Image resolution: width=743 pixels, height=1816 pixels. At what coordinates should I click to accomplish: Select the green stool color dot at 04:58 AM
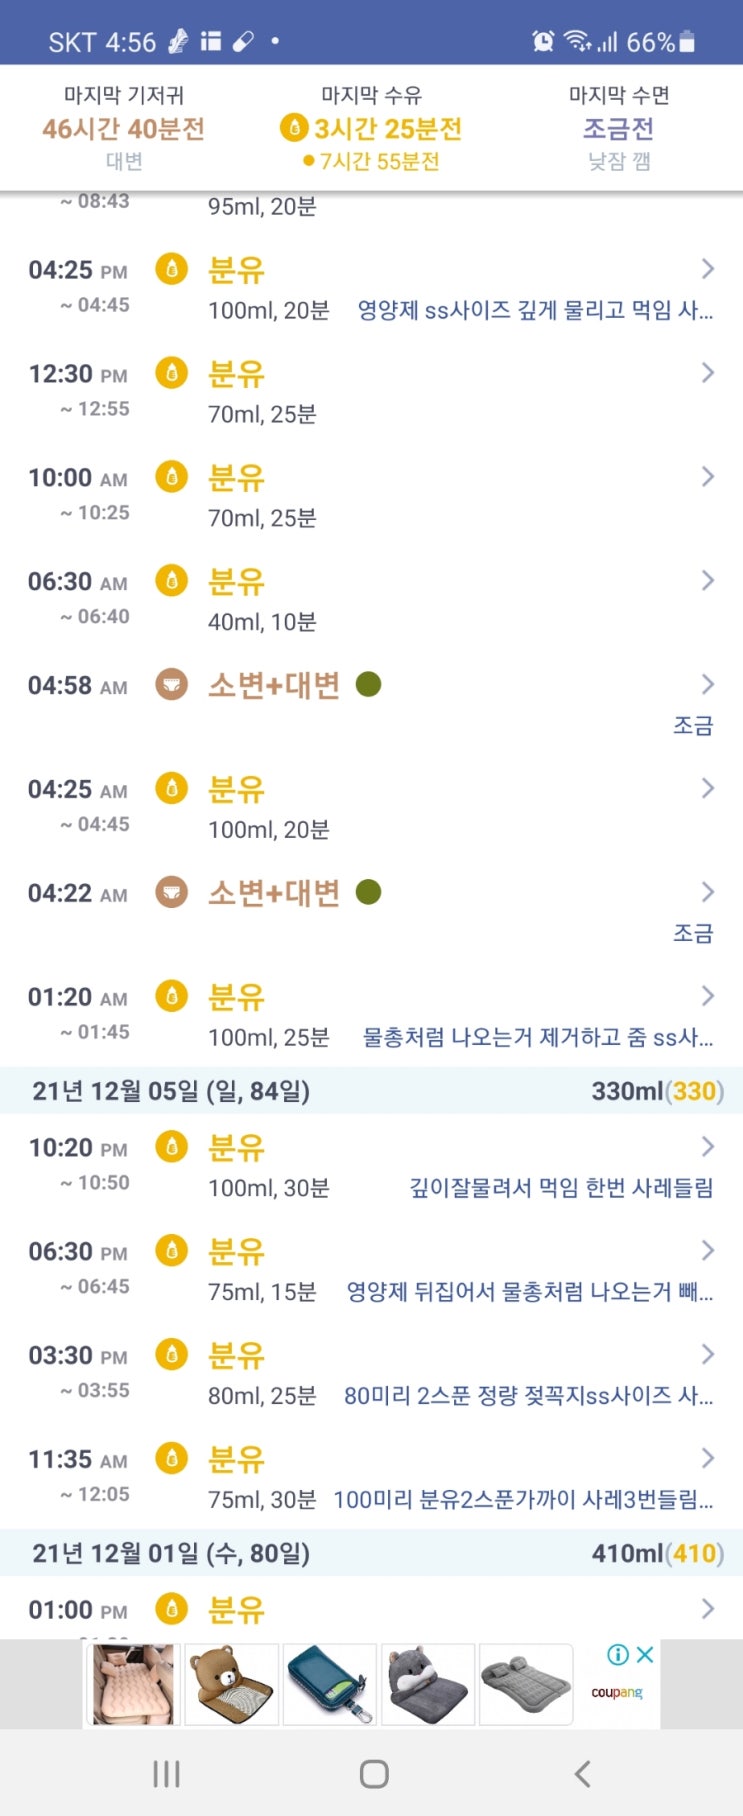pos(368,685)
